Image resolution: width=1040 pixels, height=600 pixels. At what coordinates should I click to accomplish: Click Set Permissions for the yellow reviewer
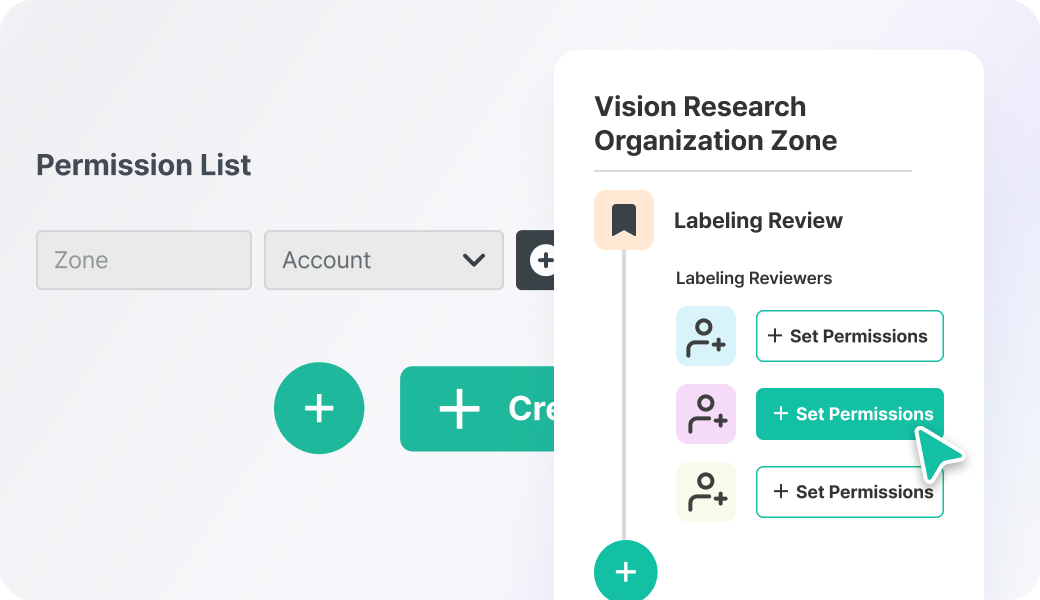[849, 492]
